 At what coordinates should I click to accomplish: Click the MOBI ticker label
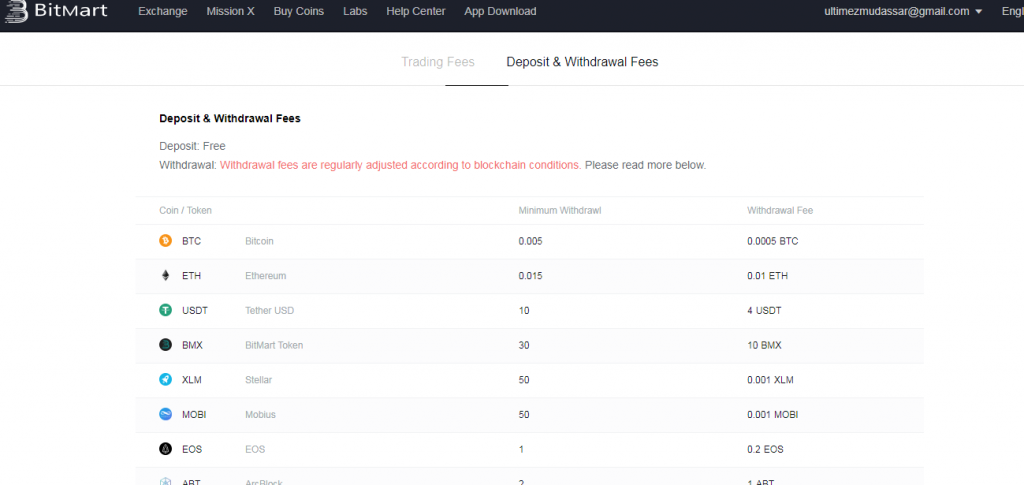pos(195,414)
